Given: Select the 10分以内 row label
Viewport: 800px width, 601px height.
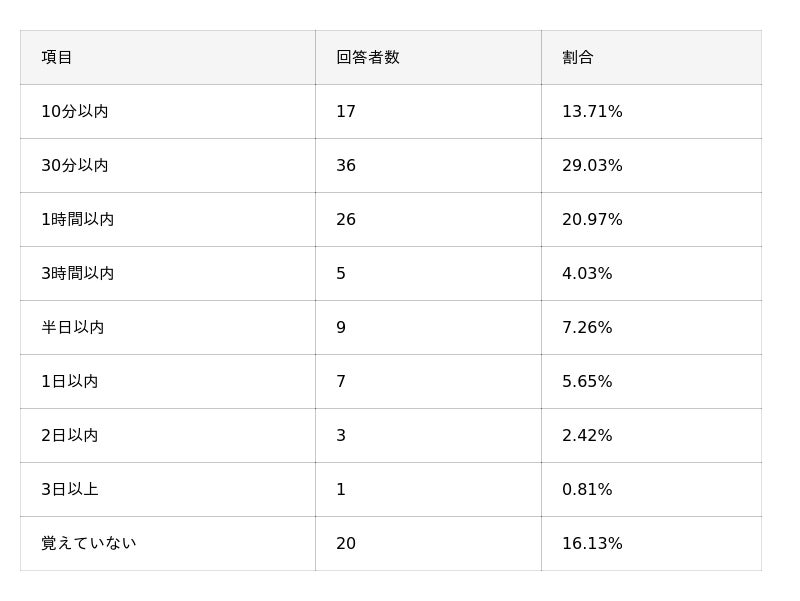Looking at the screenshot, I should click(x=75, y=112).
